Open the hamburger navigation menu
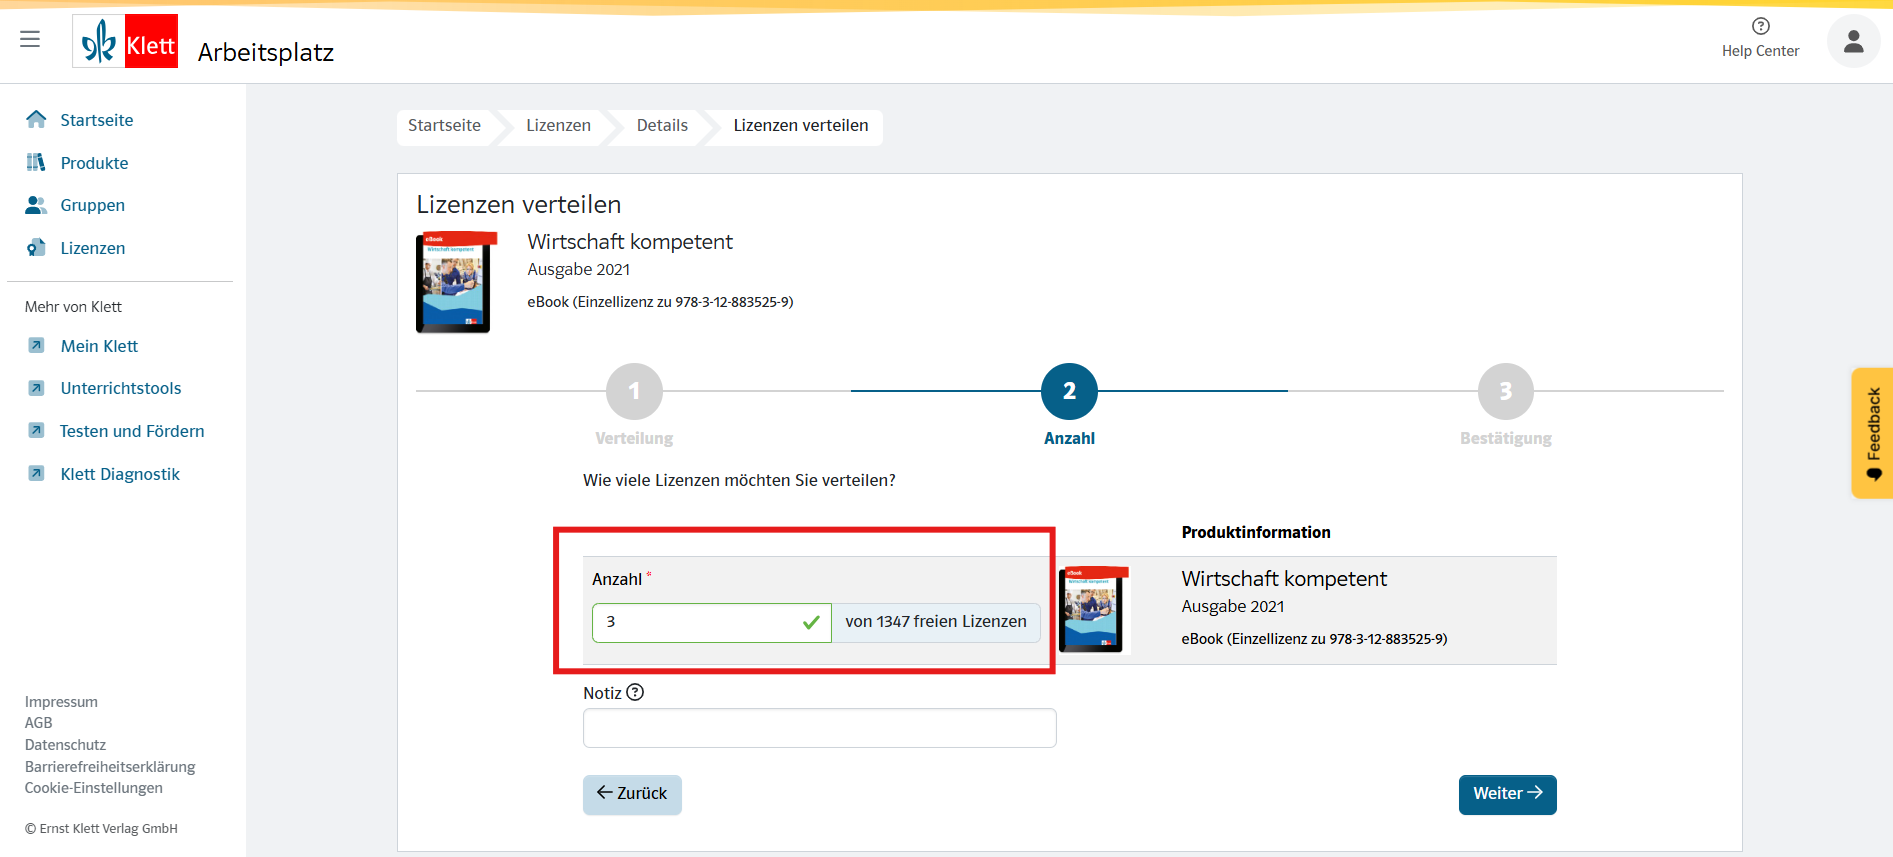This screenshot has height=857, width=1893. pyautogui.click(x=30, y=39)
